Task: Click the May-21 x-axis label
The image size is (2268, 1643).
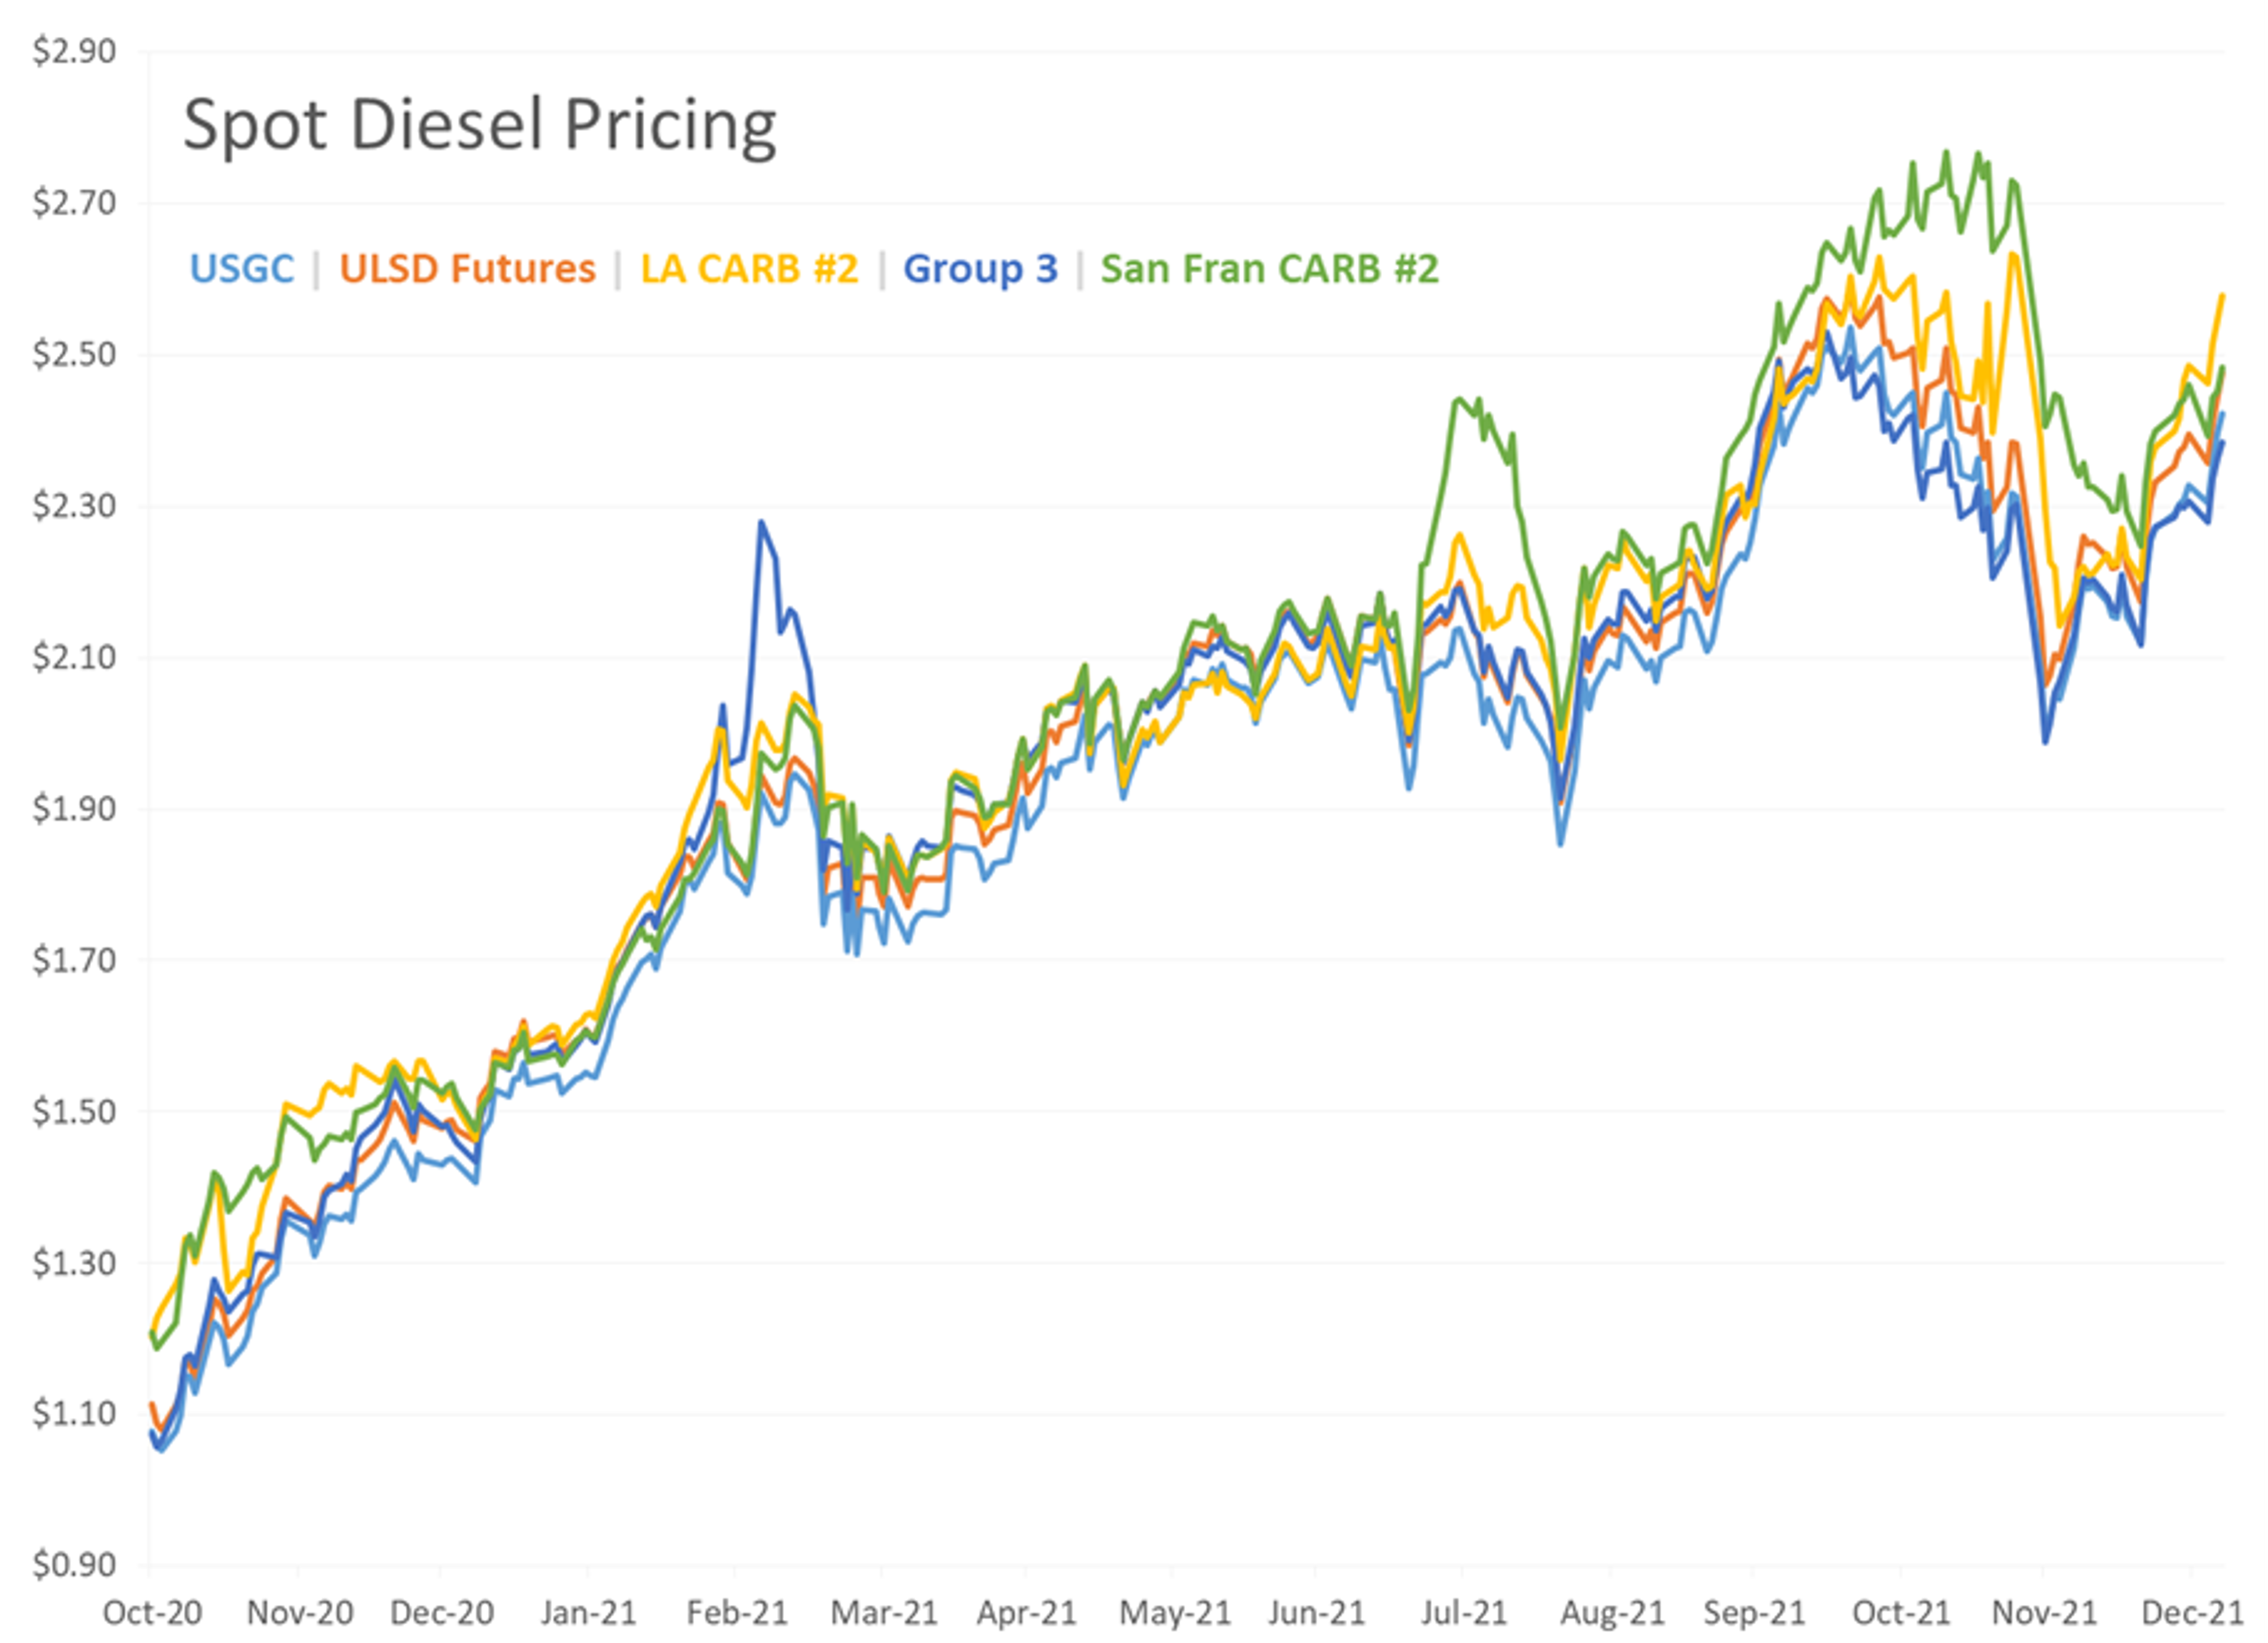Action: pos(1175,1612)
